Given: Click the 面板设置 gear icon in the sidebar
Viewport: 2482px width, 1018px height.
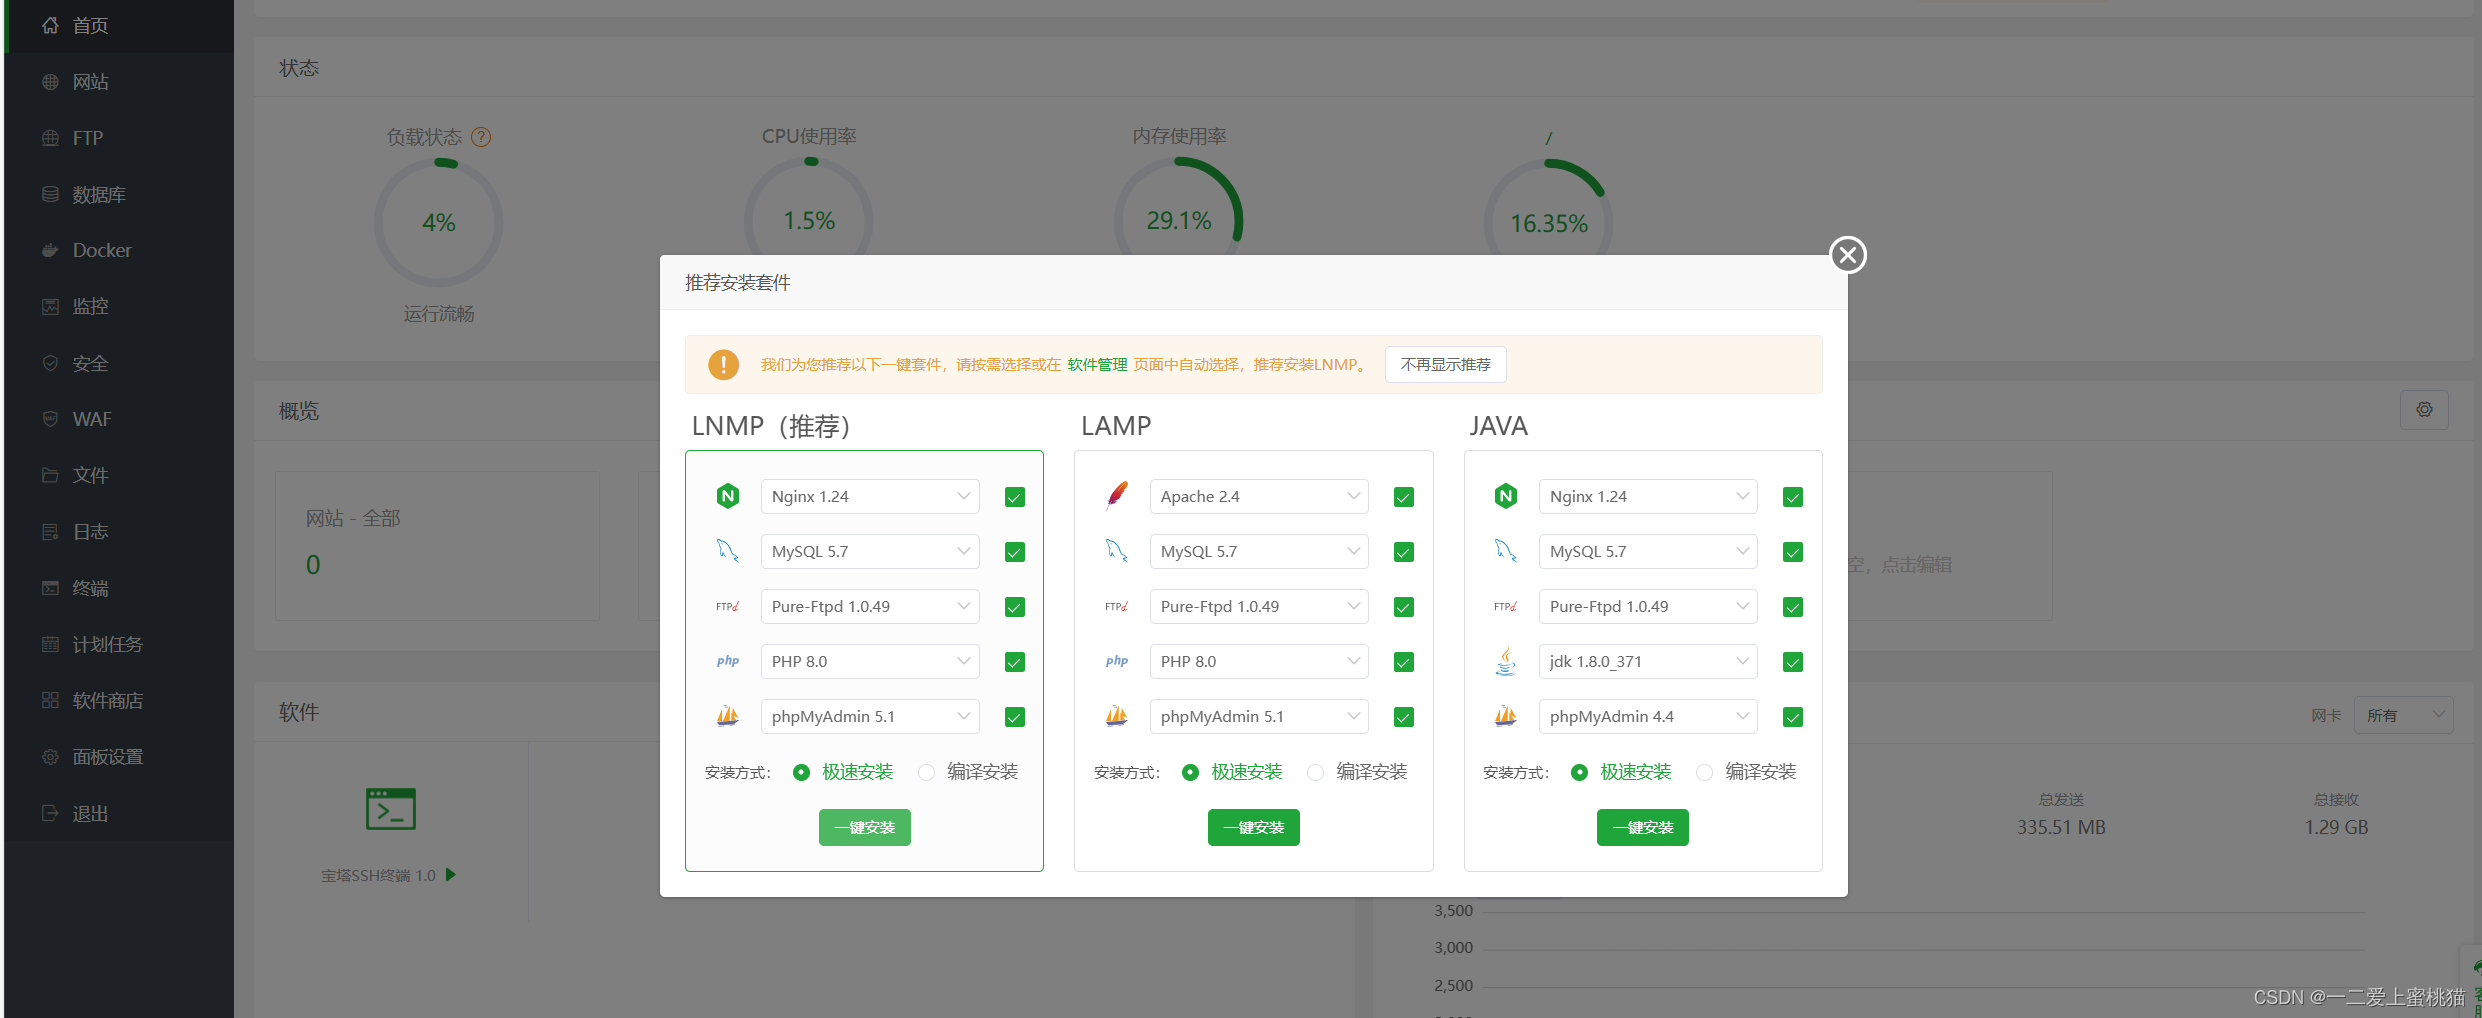Looking at the screenshot, I should [50, 757].
